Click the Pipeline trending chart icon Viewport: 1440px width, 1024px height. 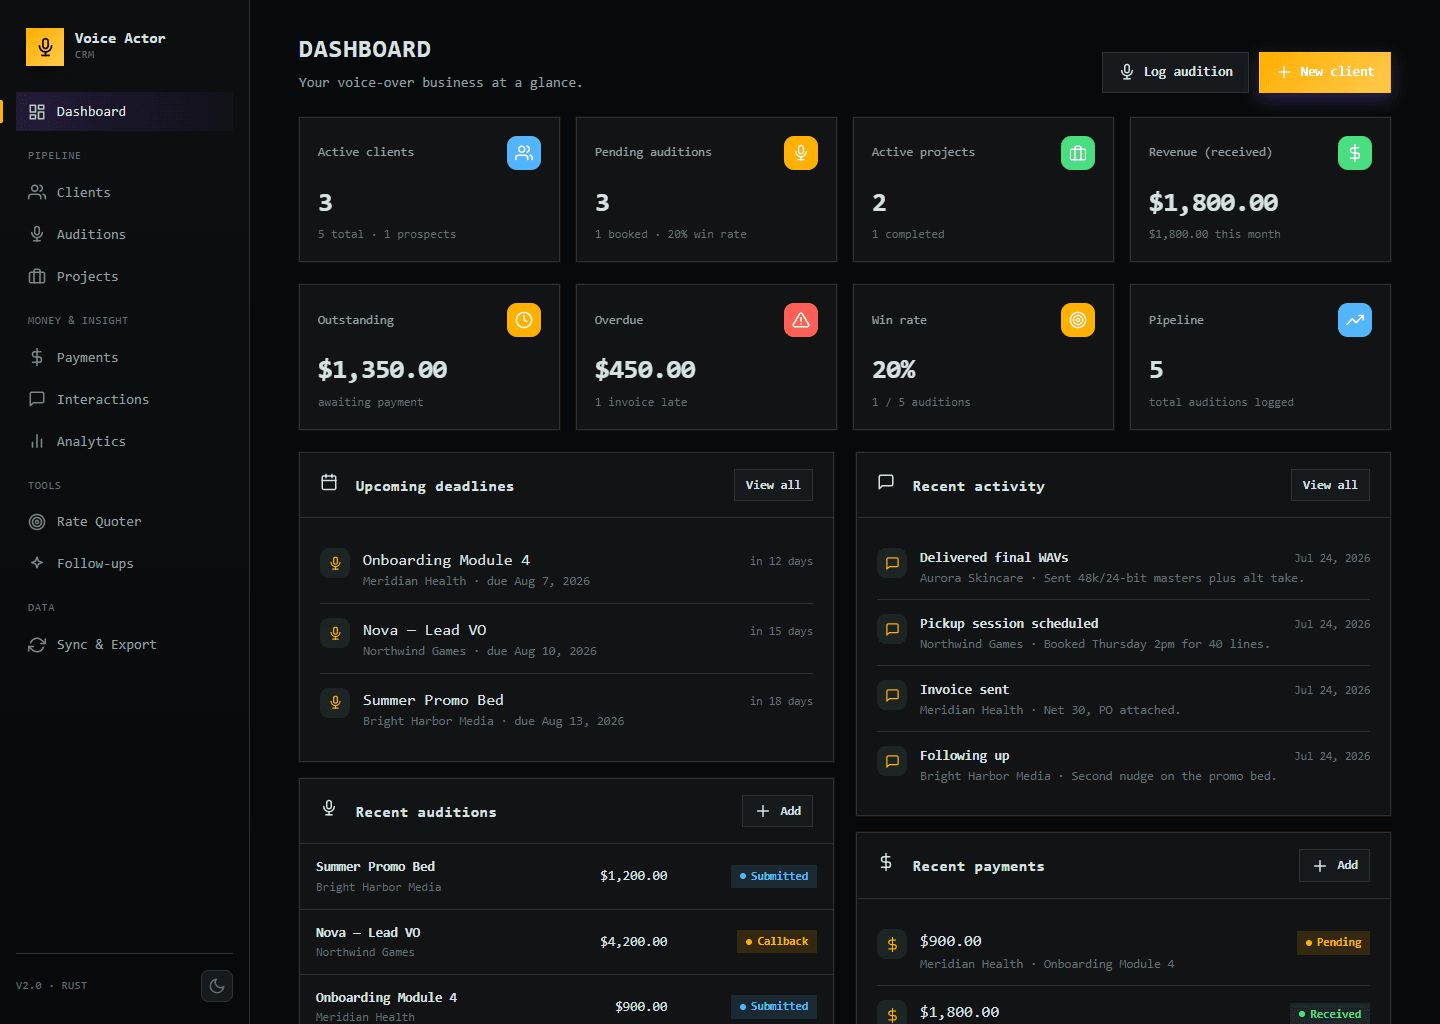1355,320
